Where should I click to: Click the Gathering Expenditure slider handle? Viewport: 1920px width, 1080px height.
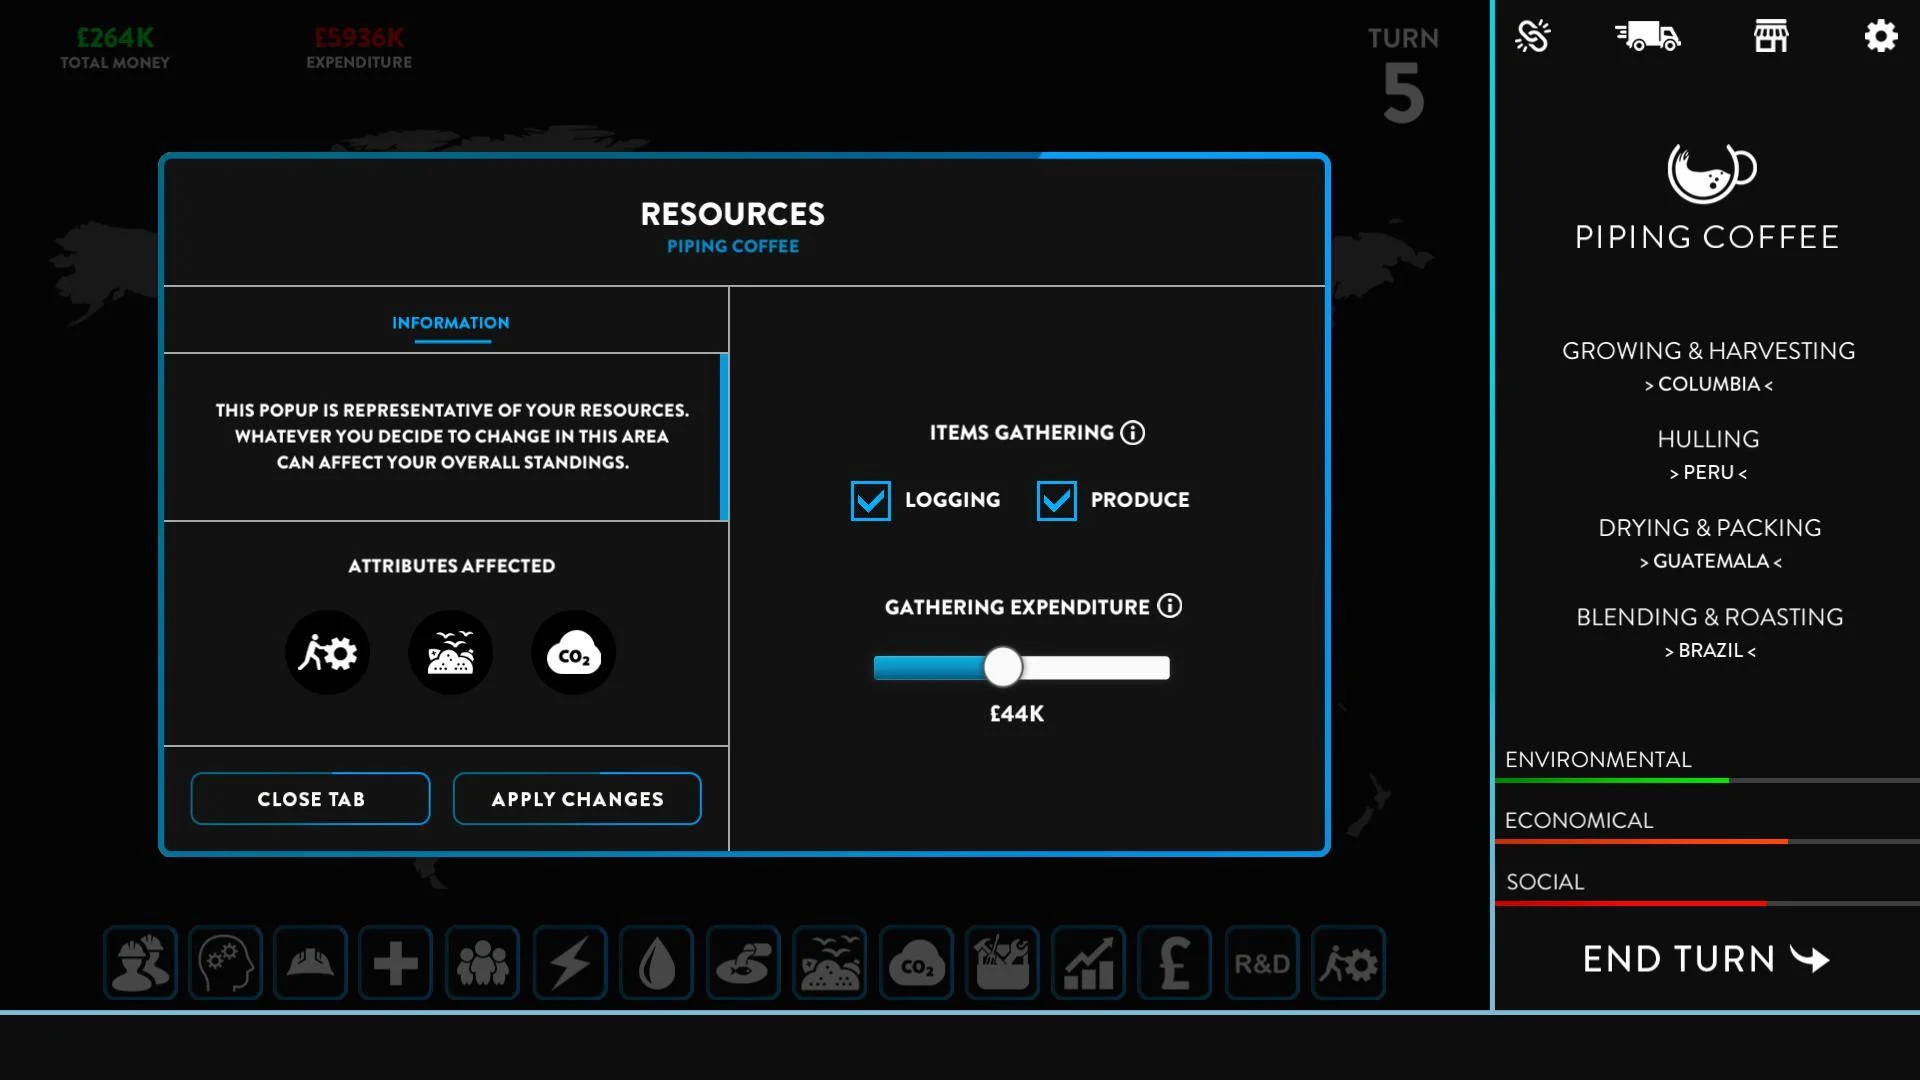pos(1002,667)
